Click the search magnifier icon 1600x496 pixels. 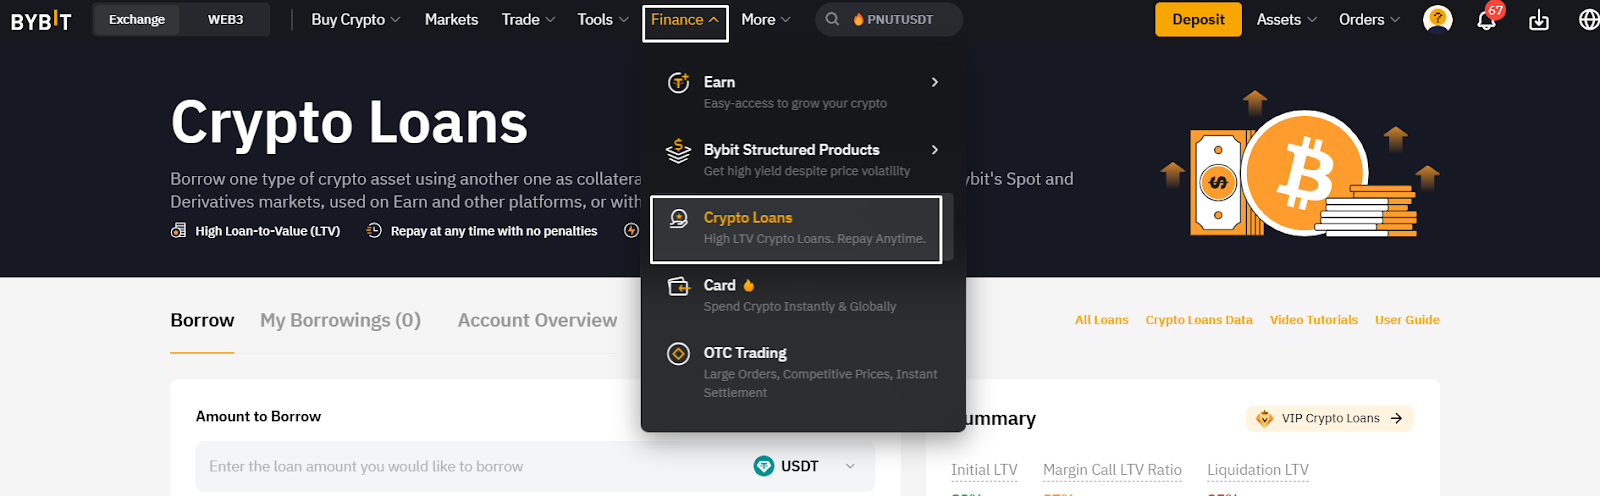tap(832, 19)
